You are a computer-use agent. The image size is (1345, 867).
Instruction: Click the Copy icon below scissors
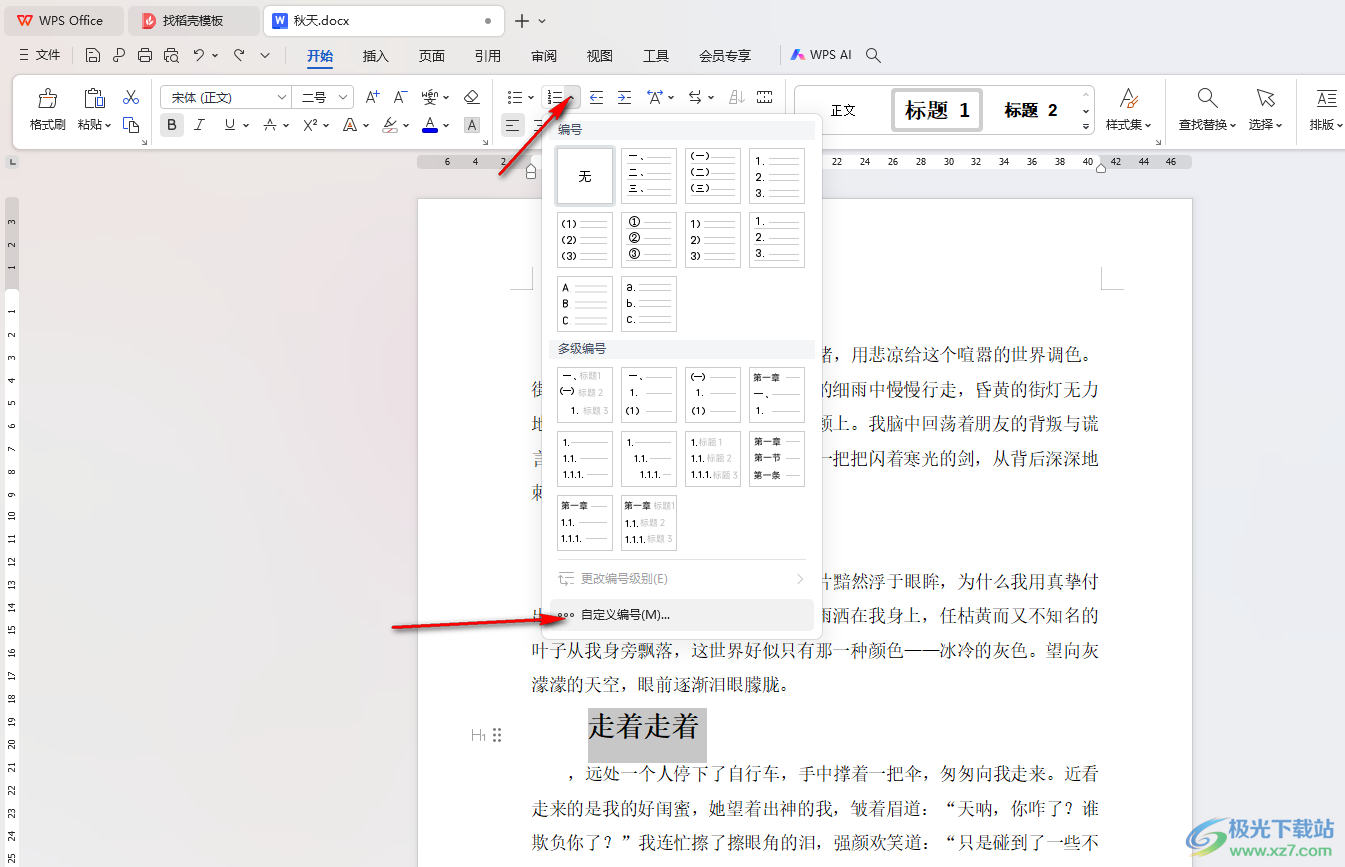click(131, 125)
